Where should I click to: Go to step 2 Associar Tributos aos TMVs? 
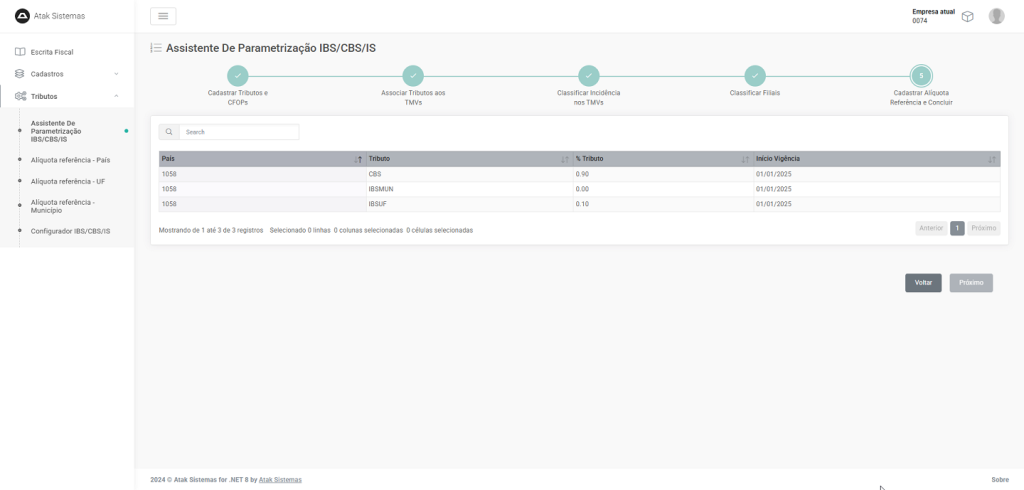[413, 76]
